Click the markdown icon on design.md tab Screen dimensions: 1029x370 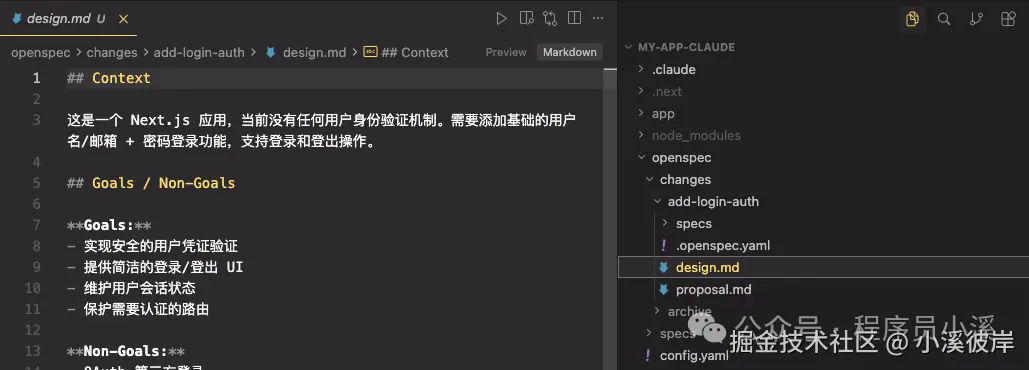pos(16,18)
